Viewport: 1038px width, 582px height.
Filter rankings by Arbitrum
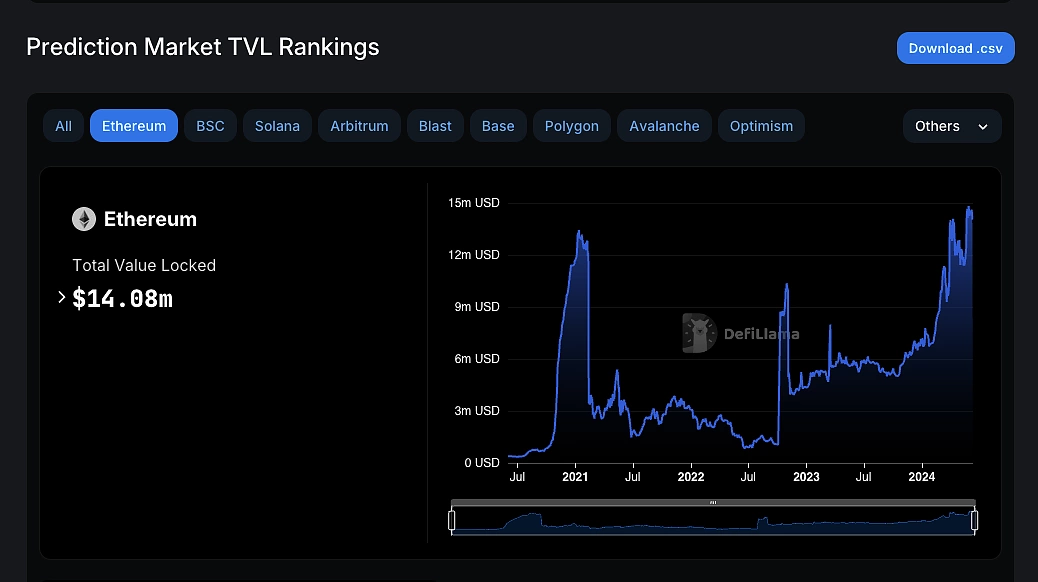click(x=359, y=126)
